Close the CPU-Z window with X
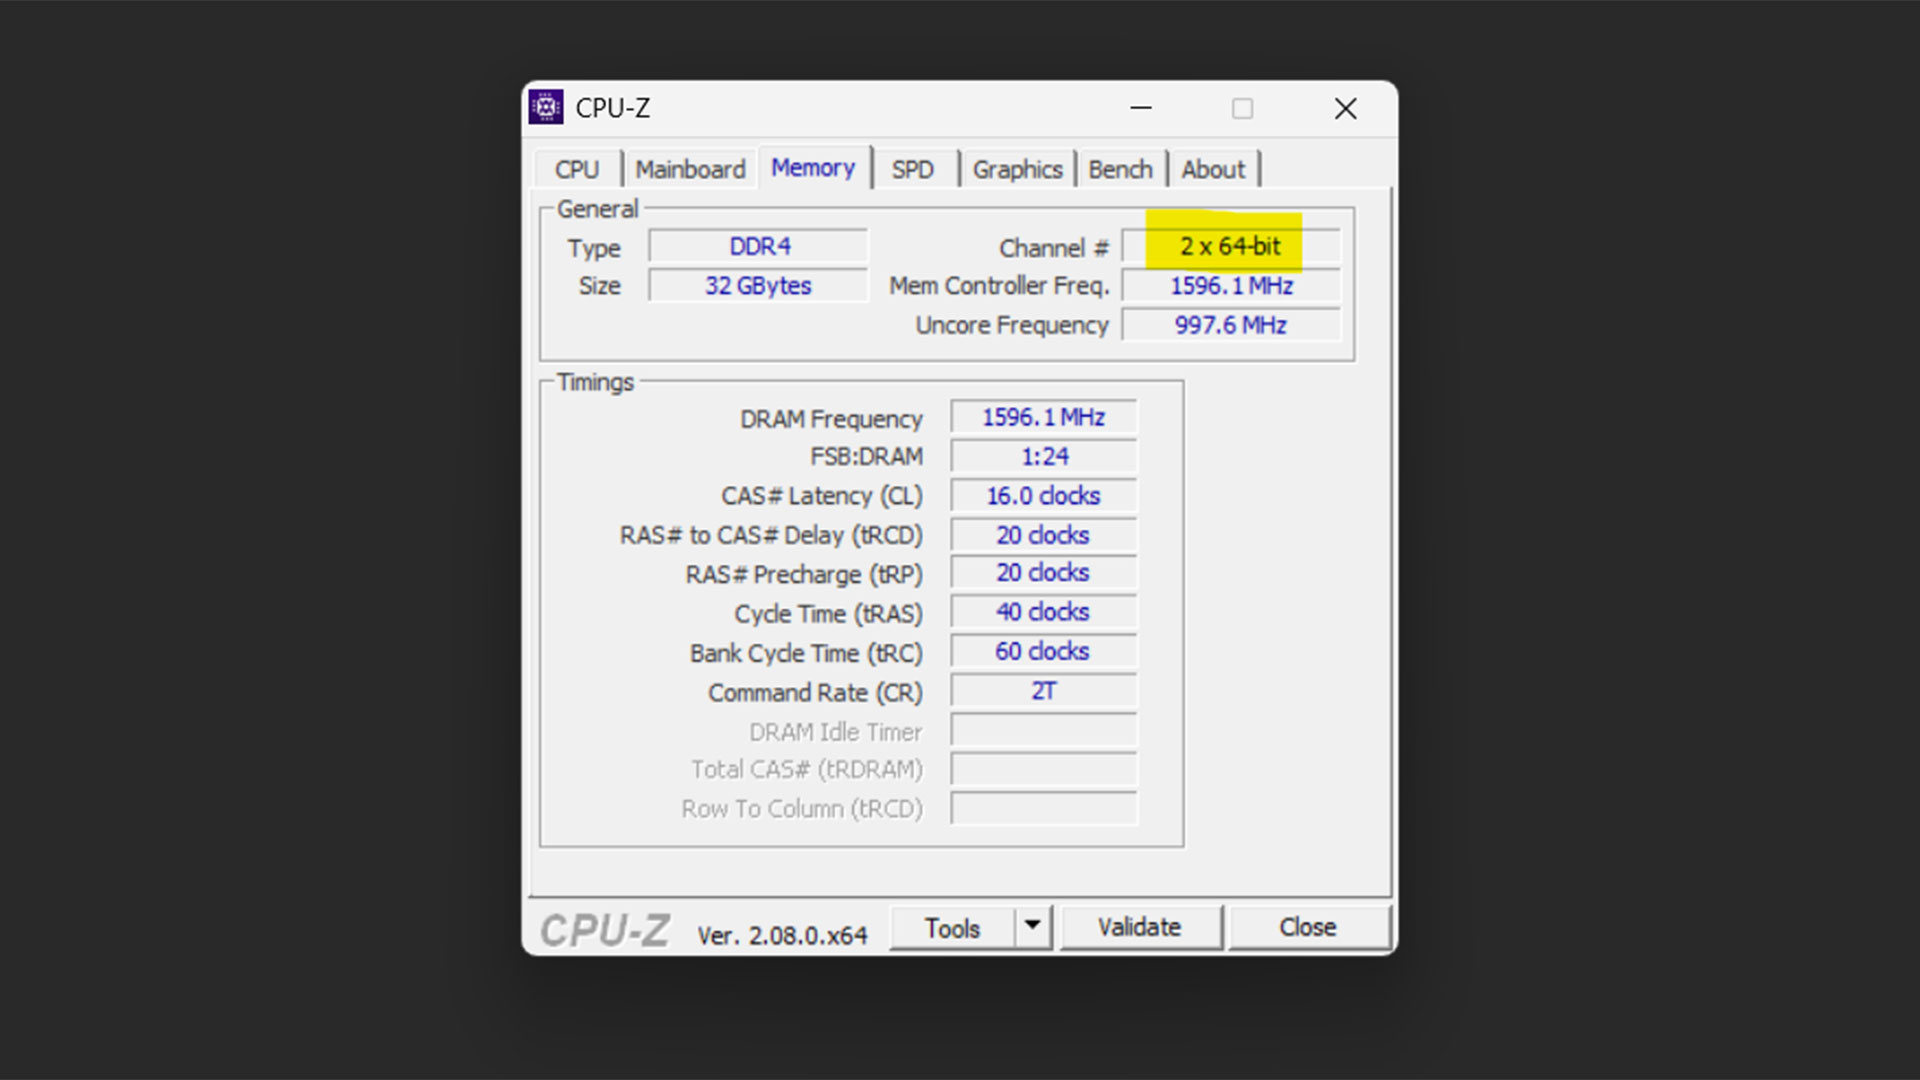Image resolution: width=1920 pixels, height=1080 pixels. click(1346, 108)
